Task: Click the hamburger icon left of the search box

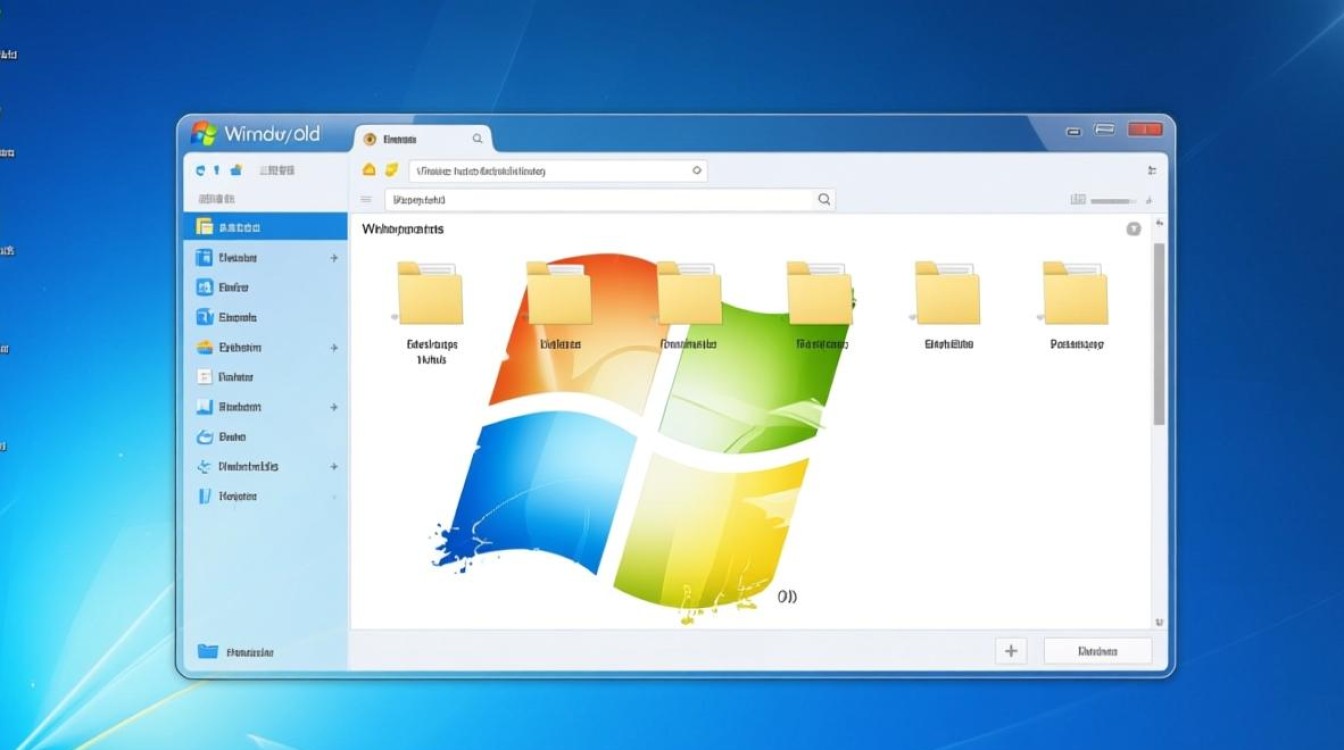Action: tap(368, 198)
